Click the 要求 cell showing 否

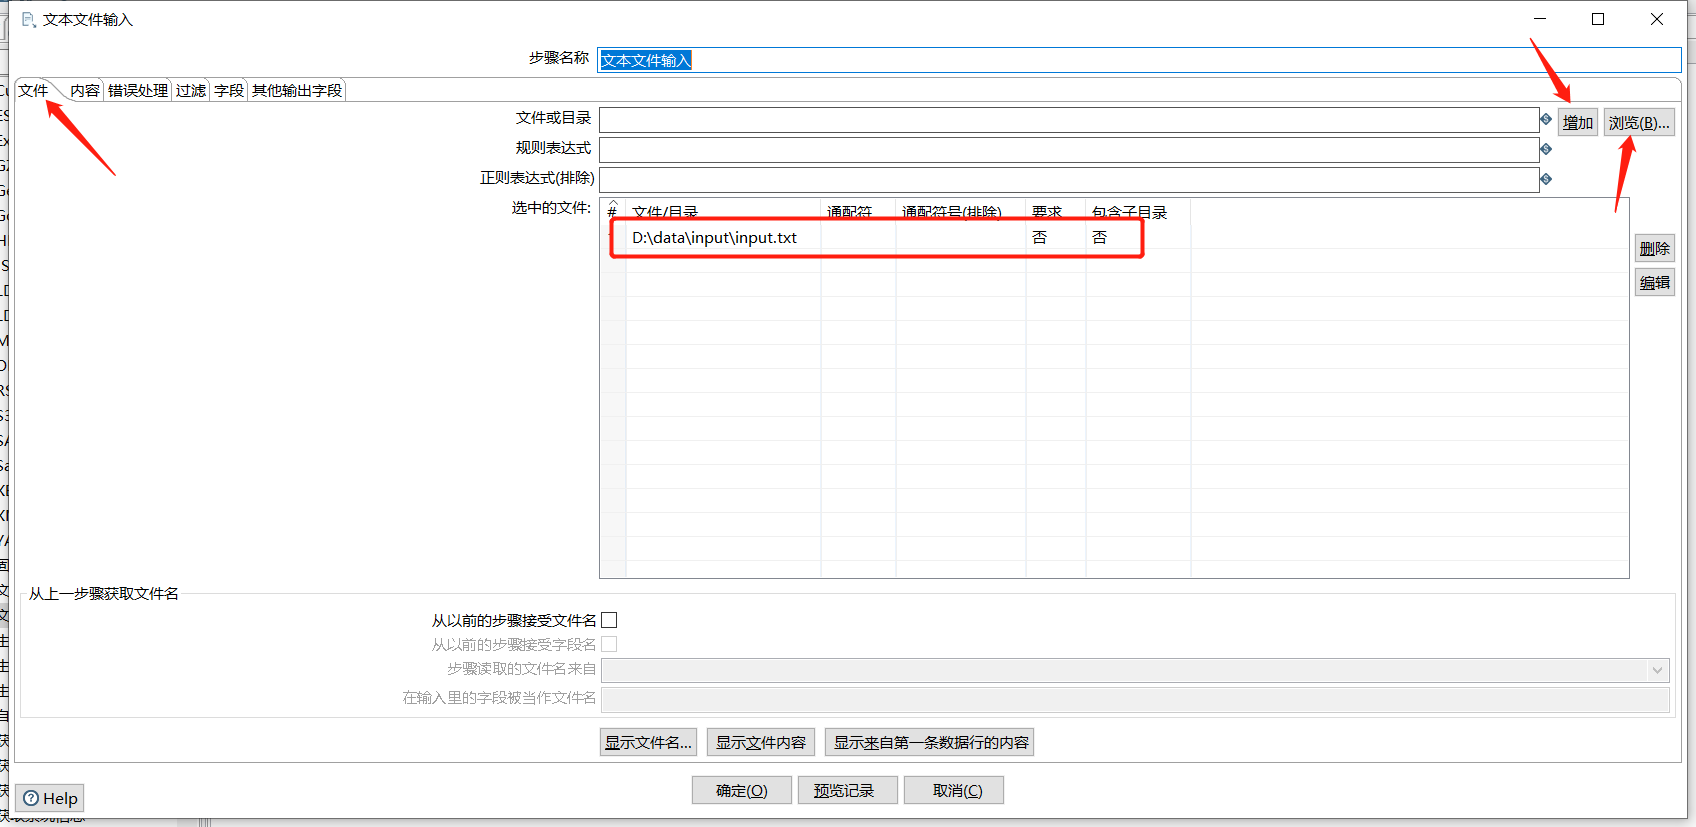pyautogui.click(x=1055, y=237)
